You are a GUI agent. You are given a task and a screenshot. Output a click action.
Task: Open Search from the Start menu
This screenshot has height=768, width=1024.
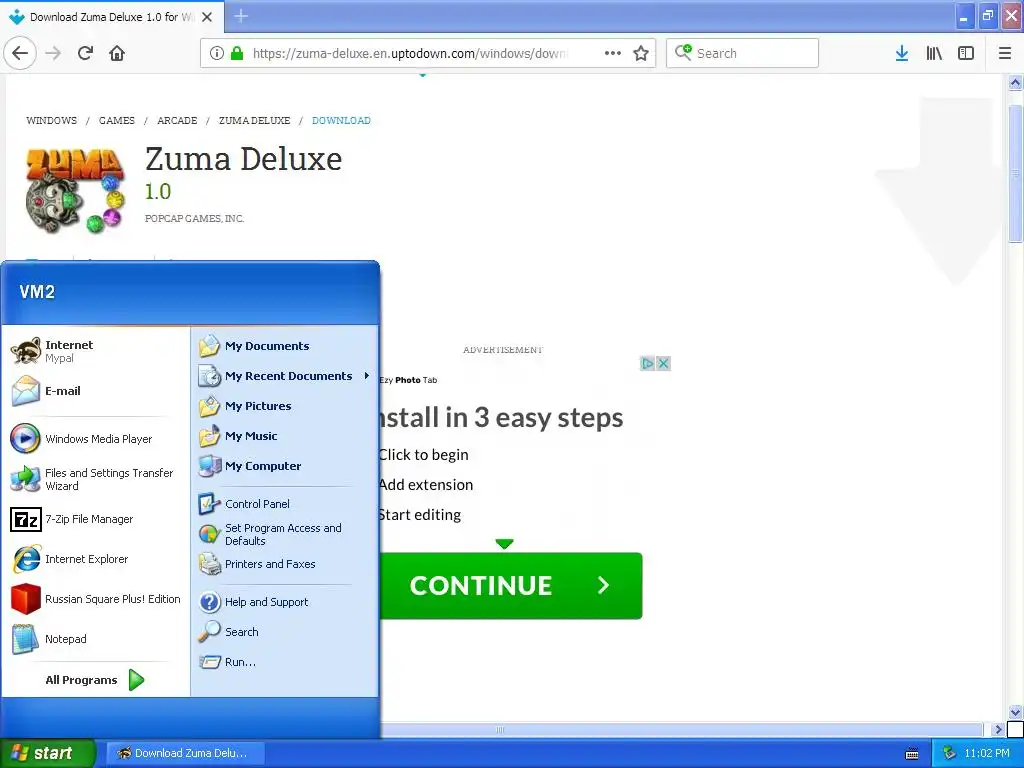pyautogui.click(x=284, y=632)
